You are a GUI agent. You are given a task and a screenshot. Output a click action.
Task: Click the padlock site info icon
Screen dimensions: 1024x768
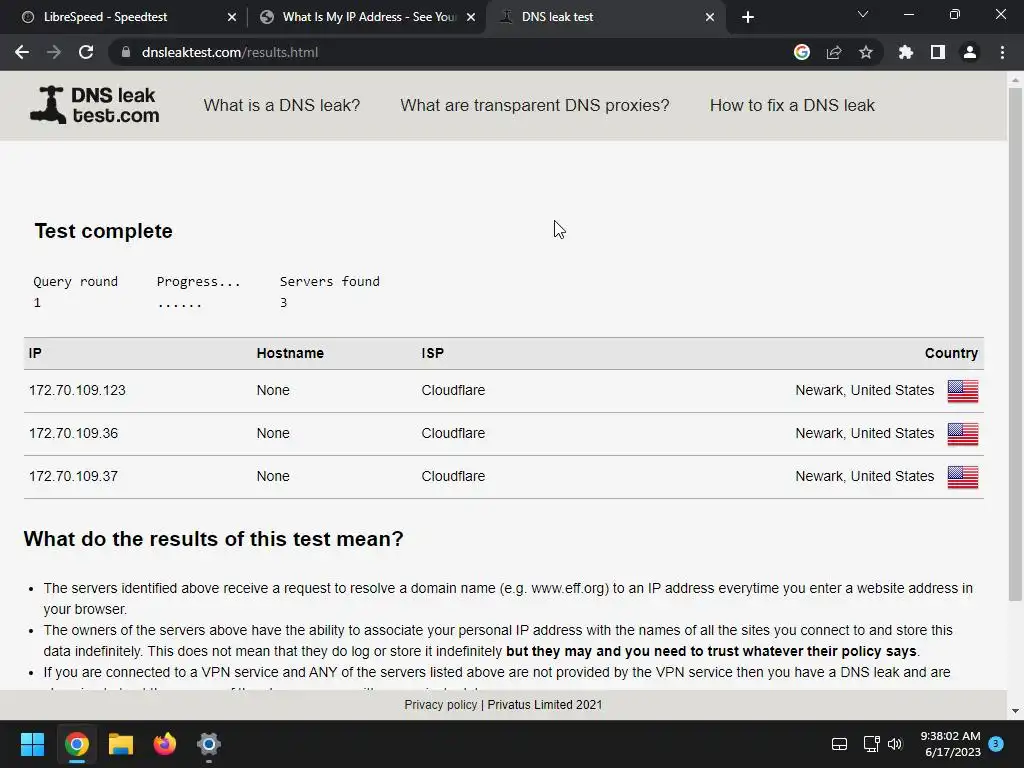click(126, 52)
